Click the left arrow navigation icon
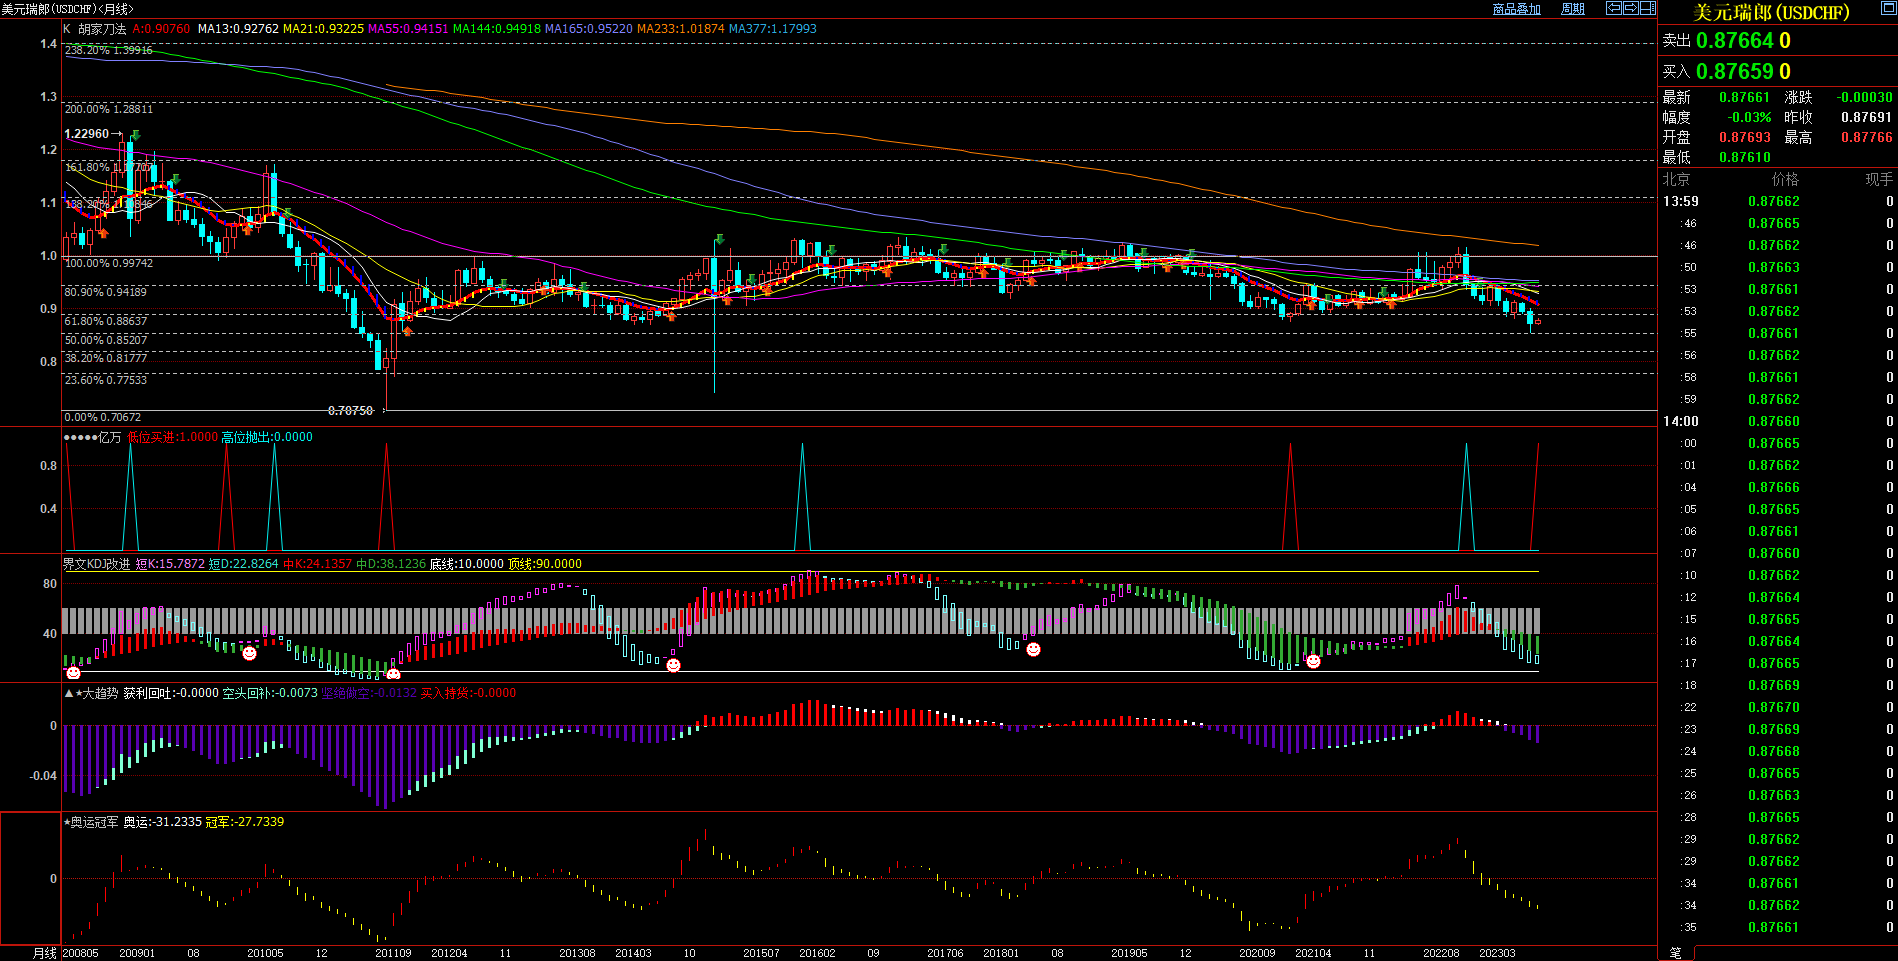1898x961 pixels. (x=1613, y=8)
